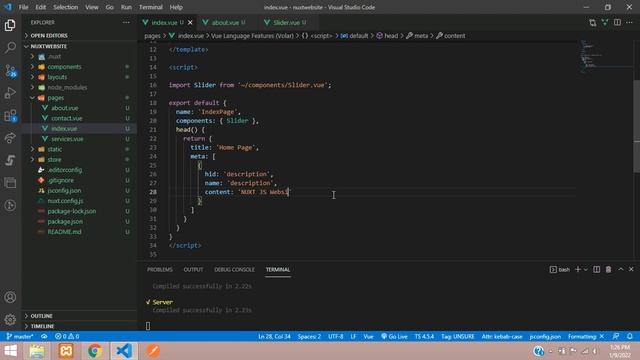The width and height of the screenshot is (640, 360).
Task: Open the Run and Debug view
Action: tap(10, 93)
